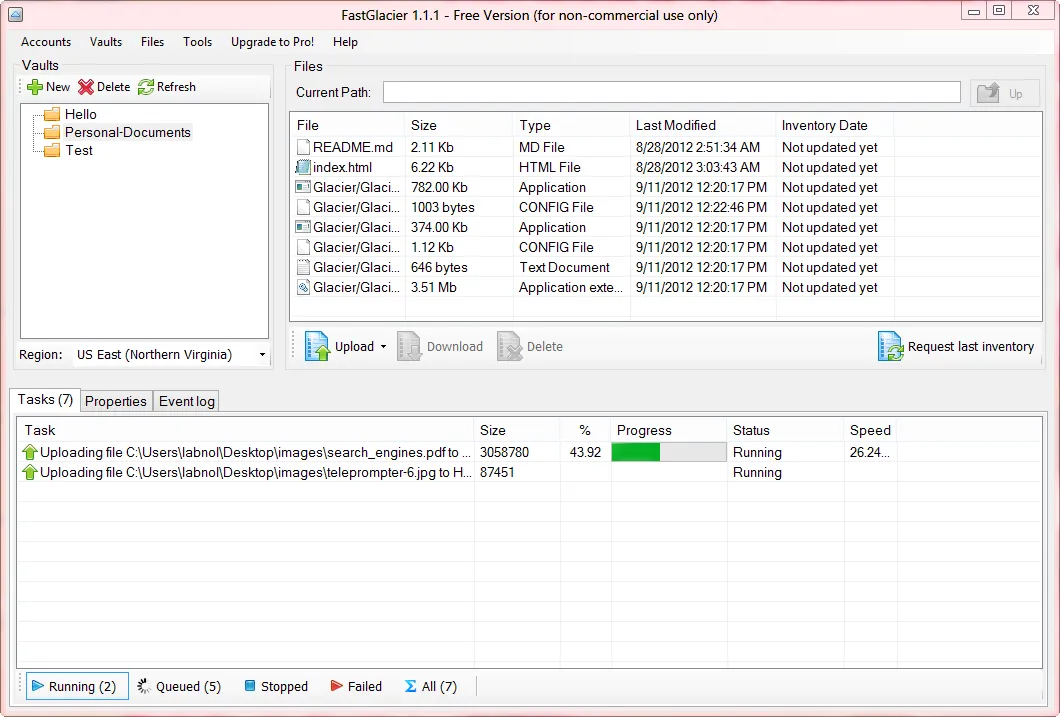Refresh the vault list
This screenshot has height=717, width=1060.
coord(166,86)
